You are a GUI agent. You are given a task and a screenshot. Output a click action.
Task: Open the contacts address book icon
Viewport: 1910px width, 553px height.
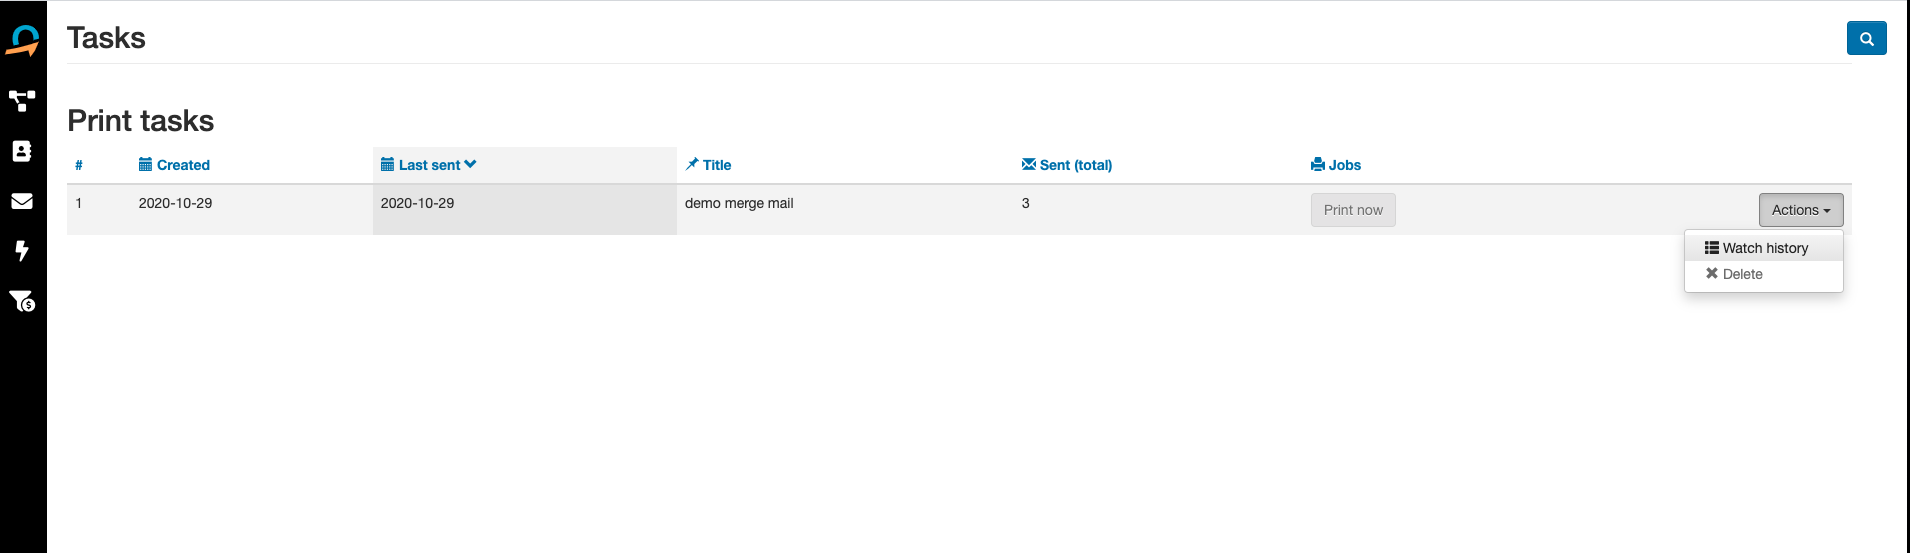(22, 151)
